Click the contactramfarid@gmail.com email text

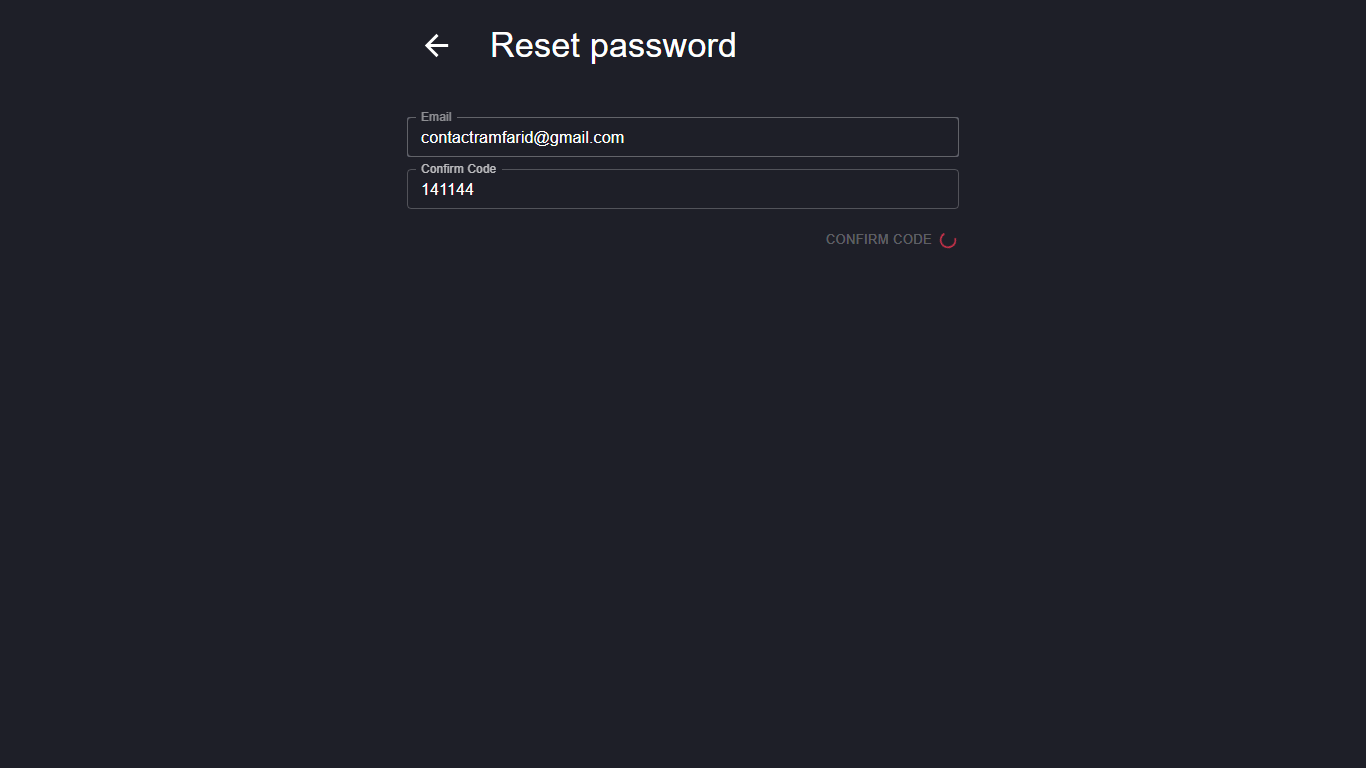(522, 138)
